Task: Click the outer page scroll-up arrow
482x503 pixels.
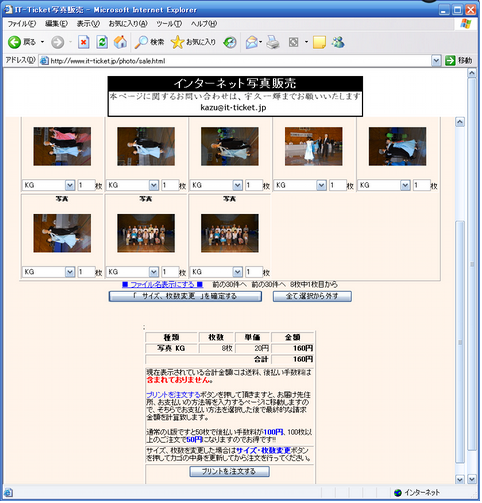Action: pyautogui.click(x=472, y=72)
